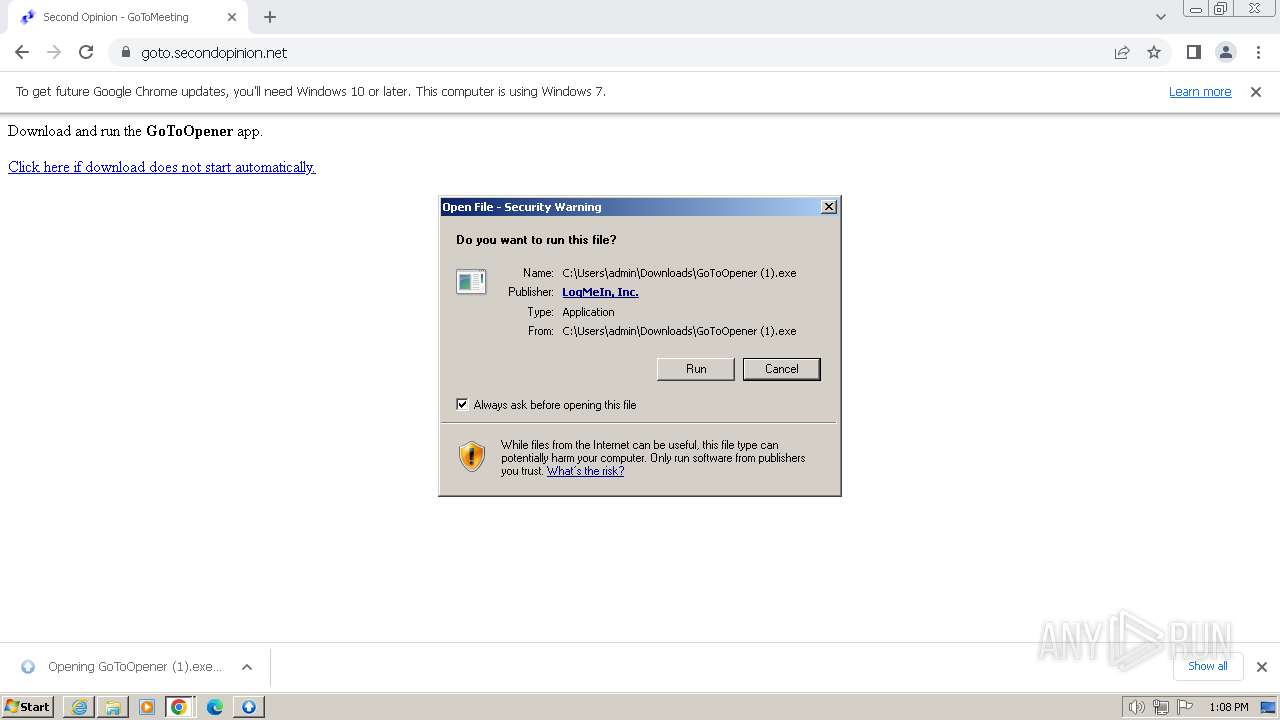Expand the GoToOpener download item options
The image size is (1280, 720).
[247, 667]
